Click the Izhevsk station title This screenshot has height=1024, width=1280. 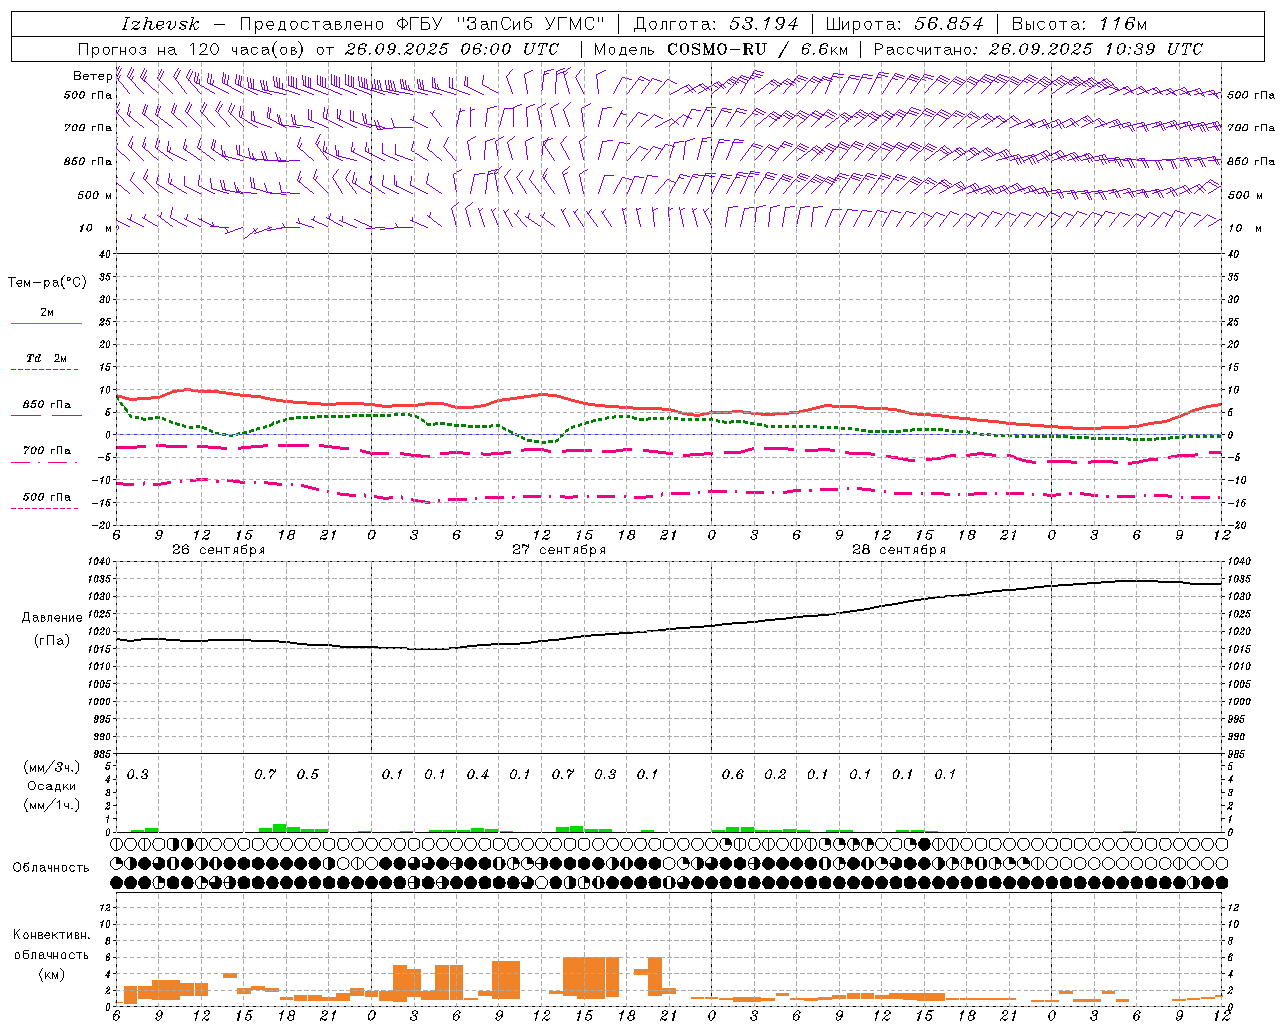[160, 24]
